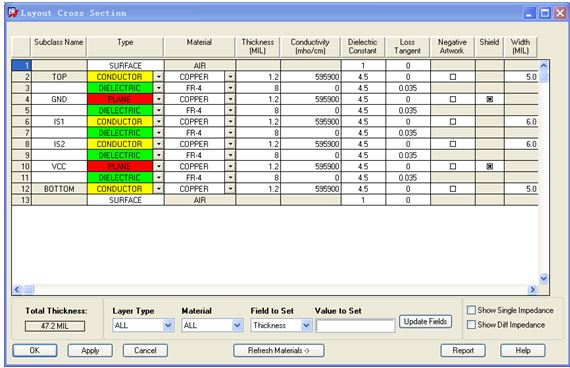Click the horizontal scrollbar left arrow
This screenshot has height=368, width=570.
pyautogui.click(x=17, y=289)
